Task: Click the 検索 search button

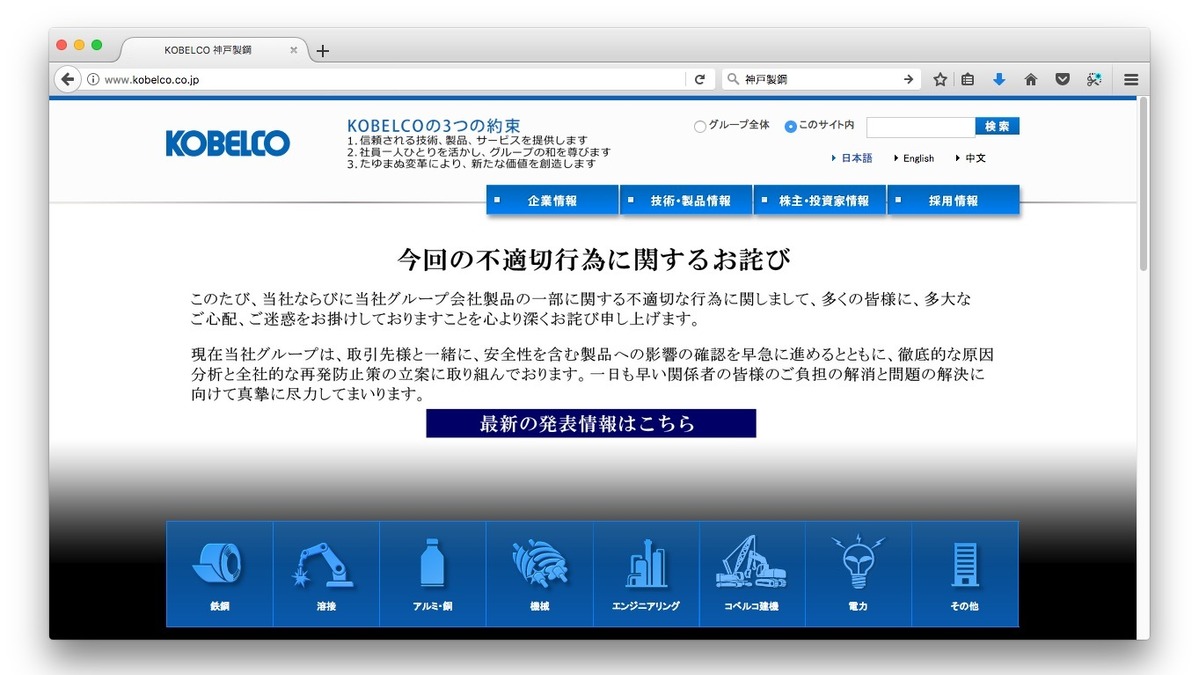Action: tap(997, 126)
